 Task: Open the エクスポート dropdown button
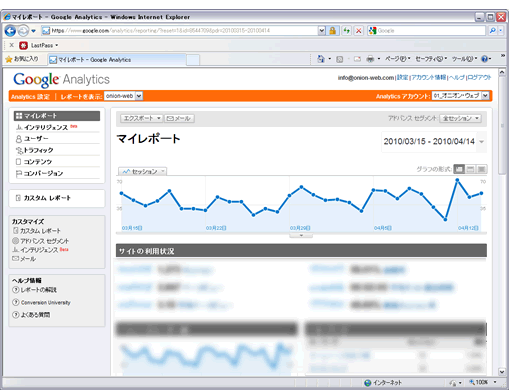(x=141, y=118)
